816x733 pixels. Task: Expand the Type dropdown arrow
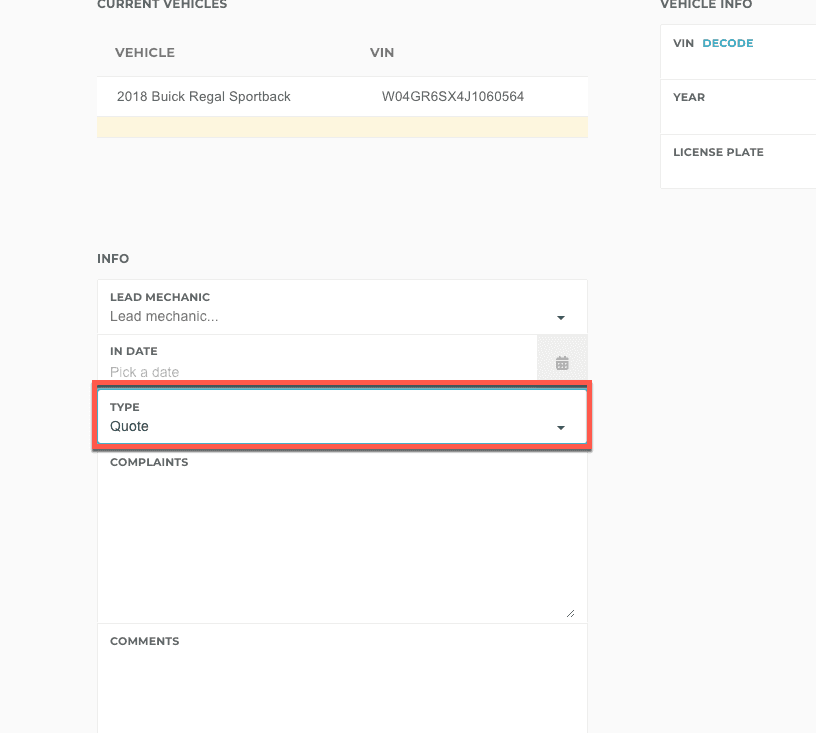[561, 428]
